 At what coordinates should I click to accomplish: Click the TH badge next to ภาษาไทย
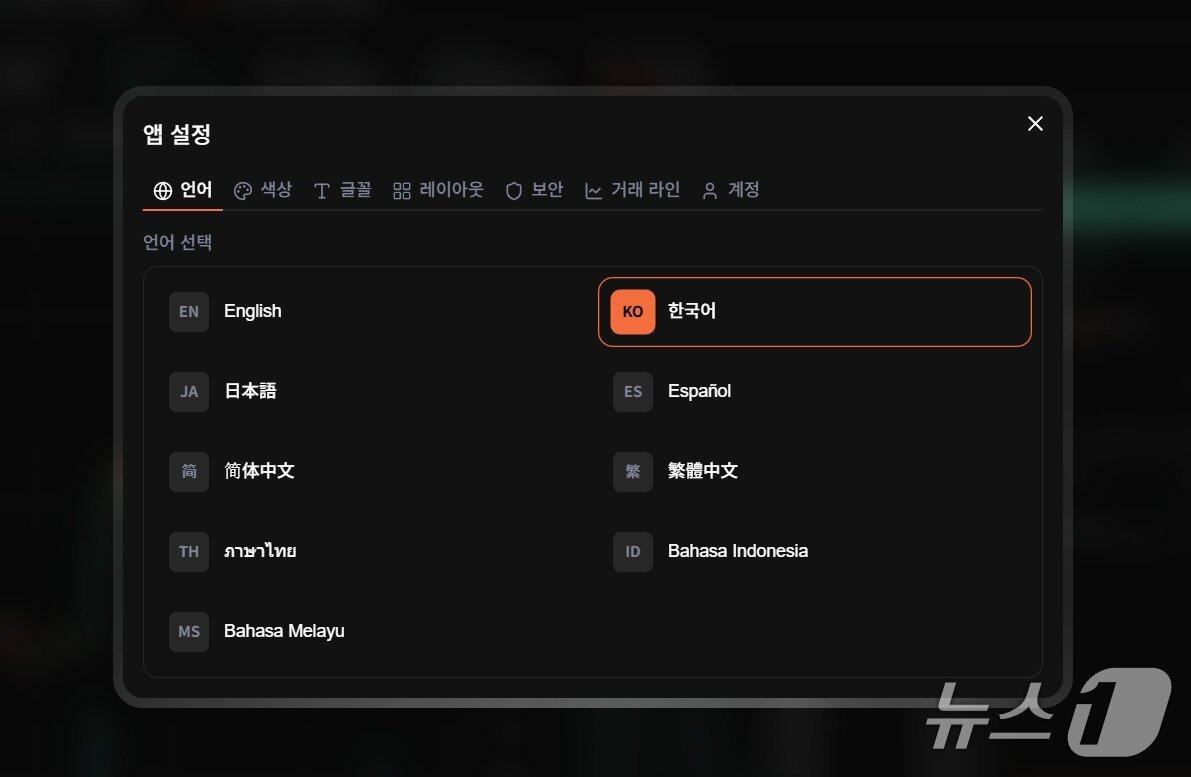point(188,551)
